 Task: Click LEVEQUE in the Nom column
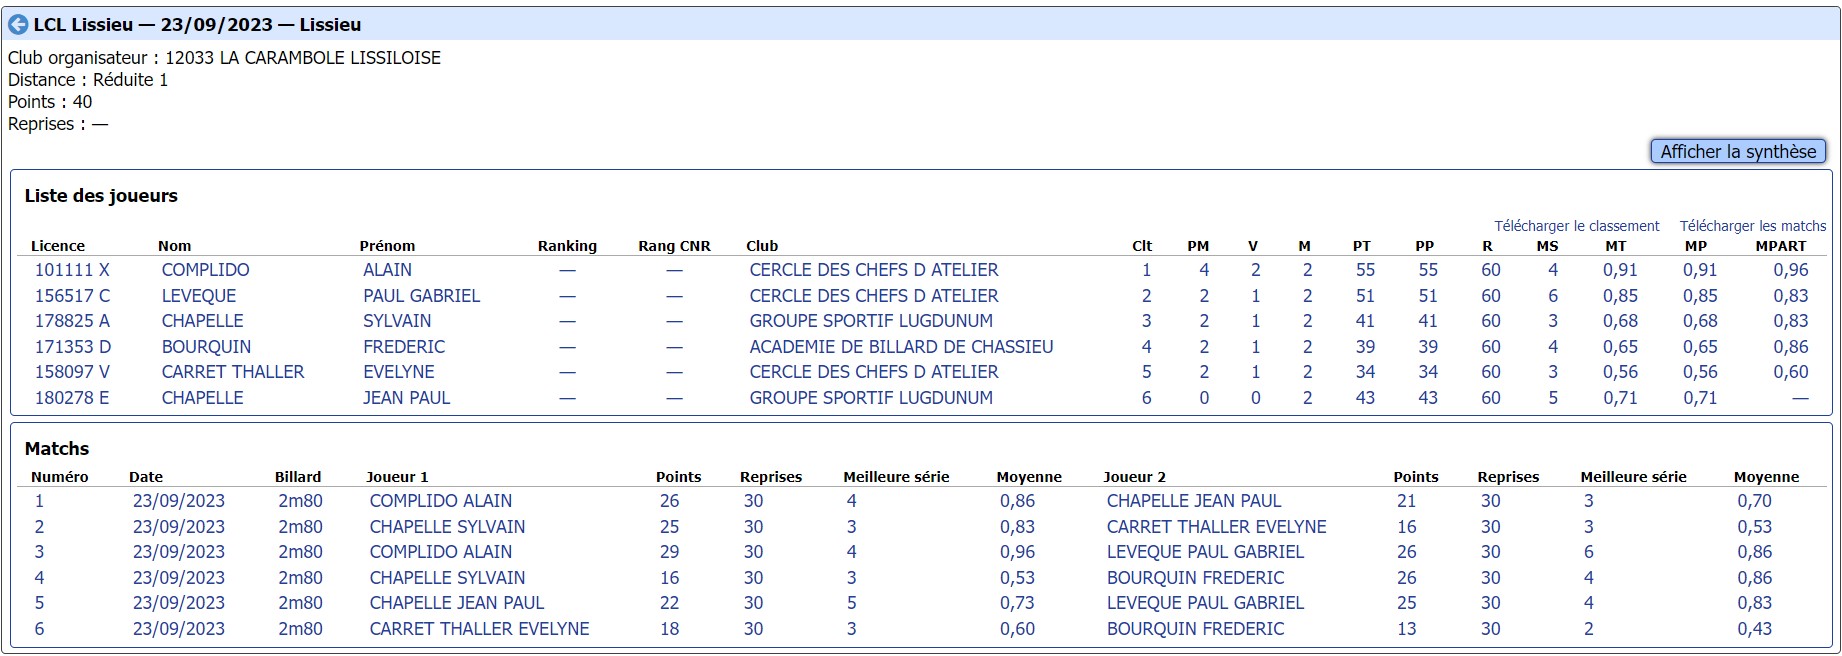click(x=199, y=296)
